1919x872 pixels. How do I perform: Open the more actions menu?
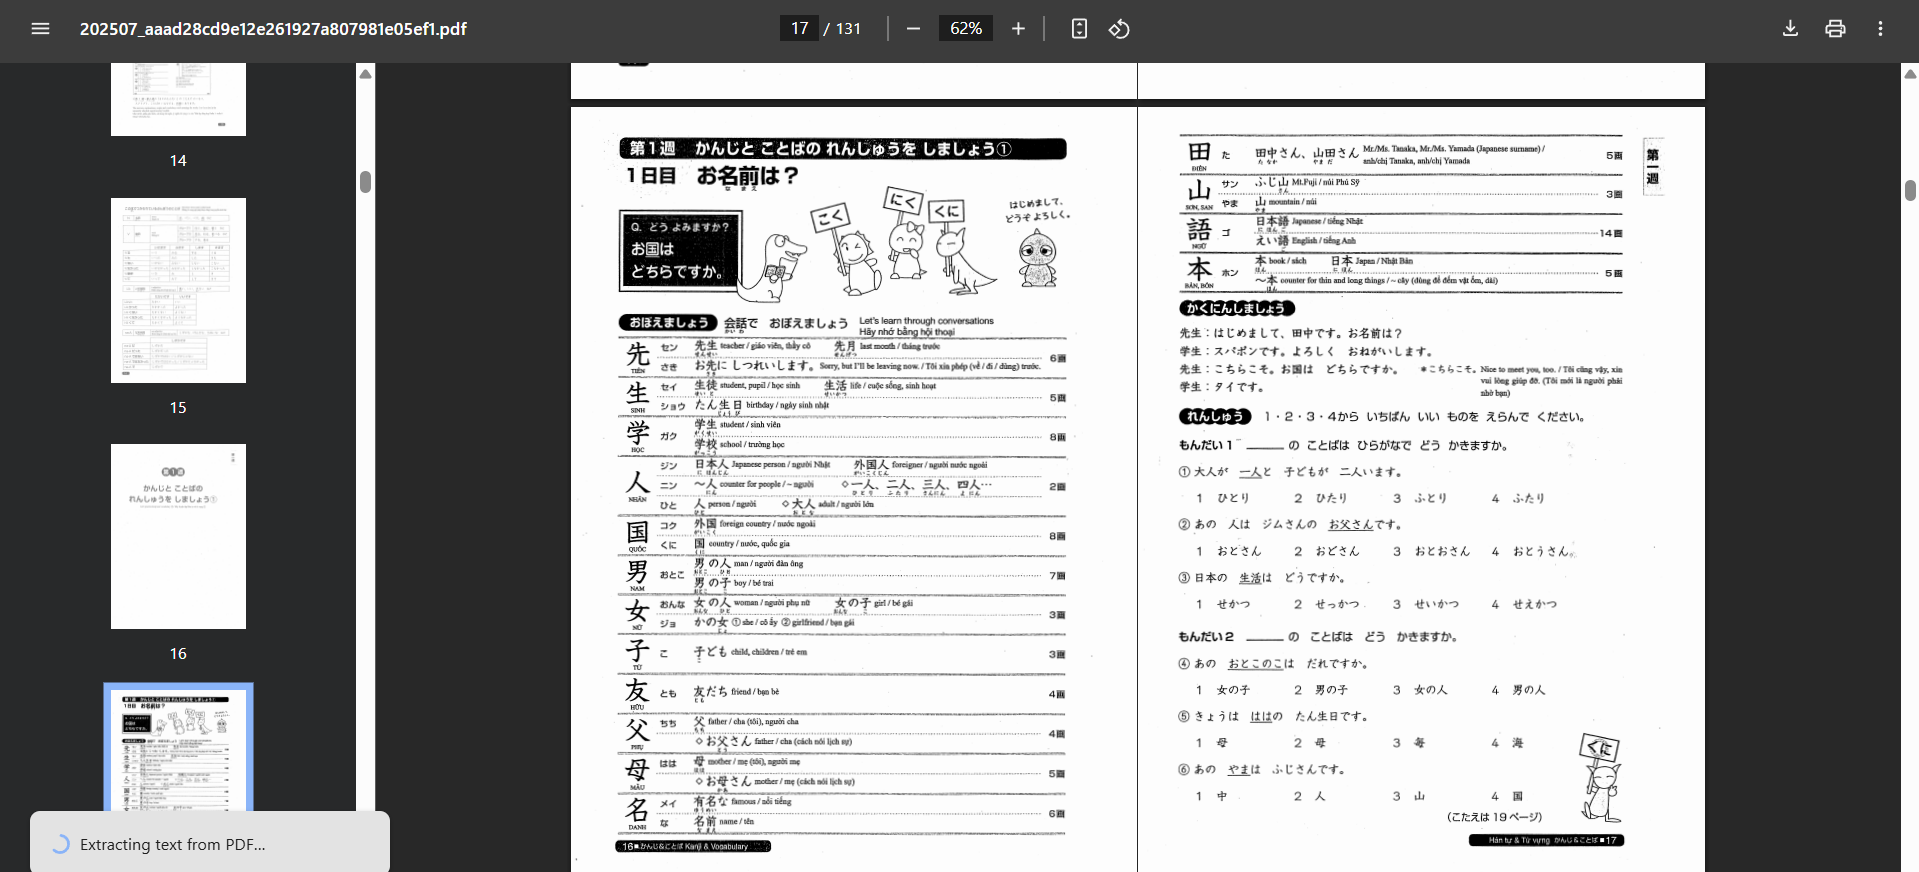coord(1880,29)
